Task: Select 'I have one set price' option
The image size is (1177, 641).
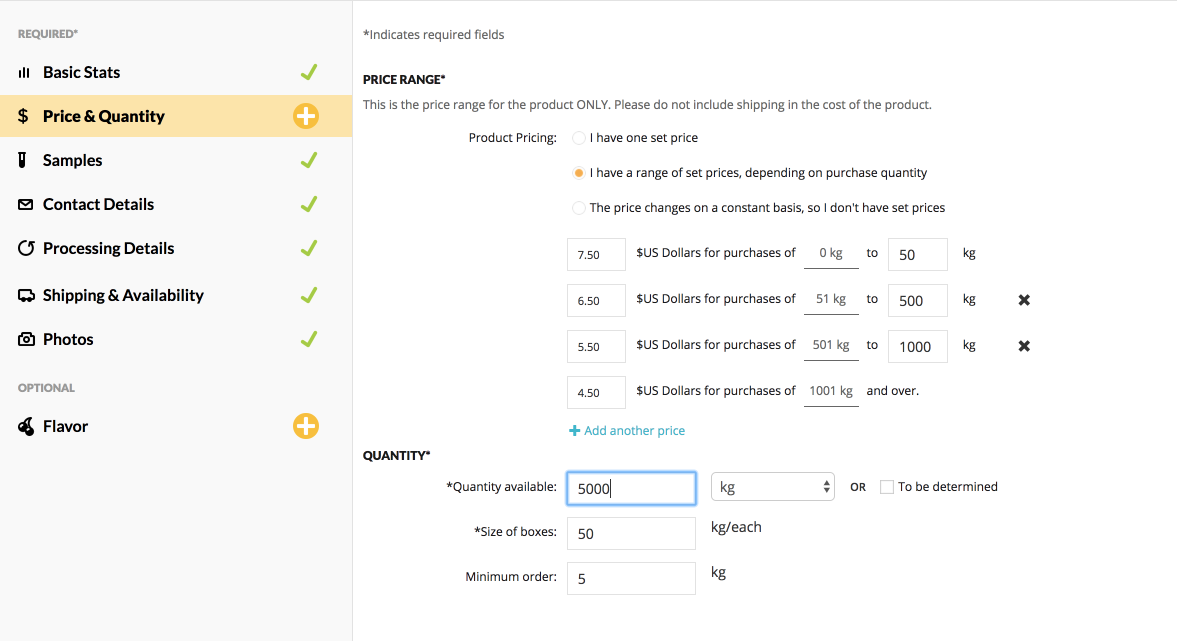Action: coord(579,138)
